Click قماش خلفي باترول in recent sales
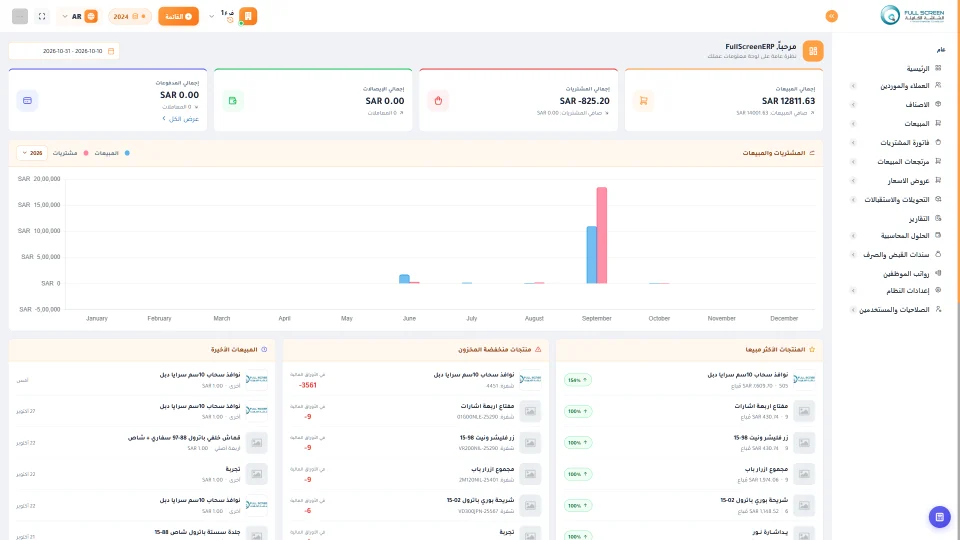This screenshot has height=540, width=960. pyautogui.click(x=184, y=438)
